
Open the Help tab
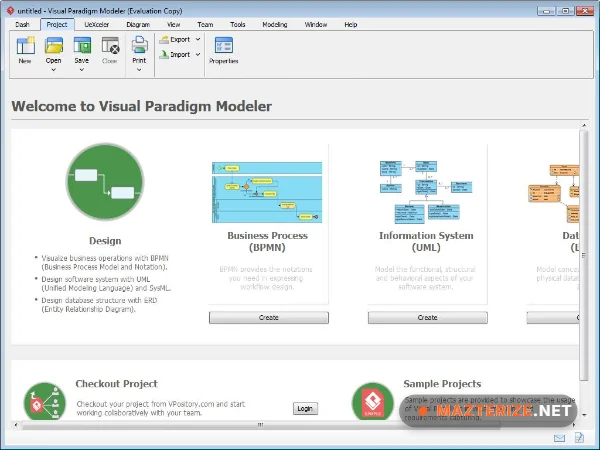[351, 24]
